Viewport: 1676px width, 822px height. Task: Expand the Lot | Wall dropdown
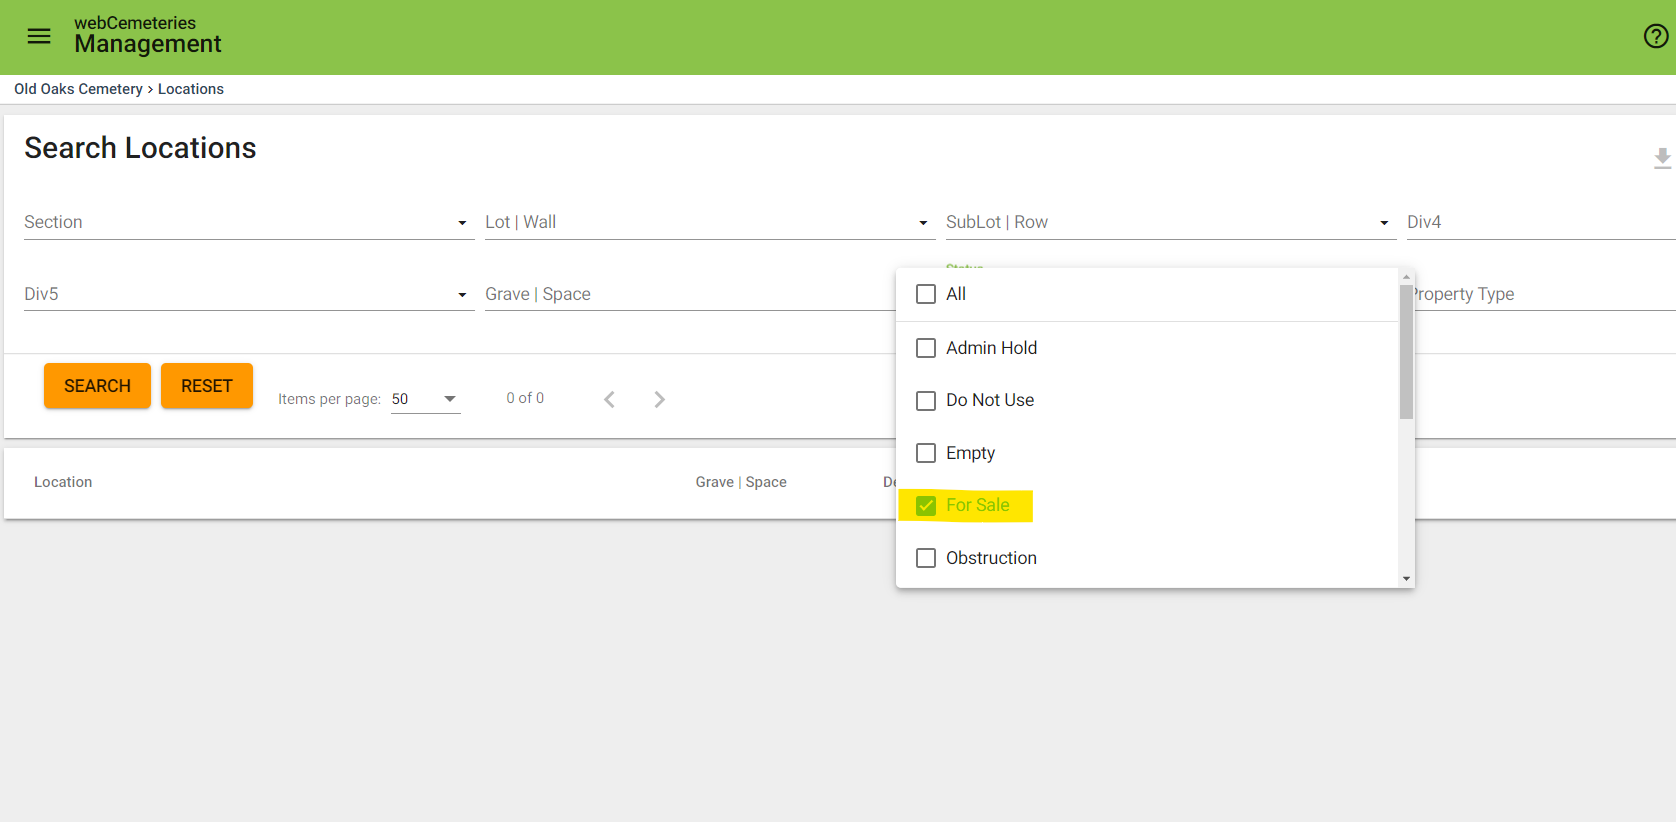[710, 223]
